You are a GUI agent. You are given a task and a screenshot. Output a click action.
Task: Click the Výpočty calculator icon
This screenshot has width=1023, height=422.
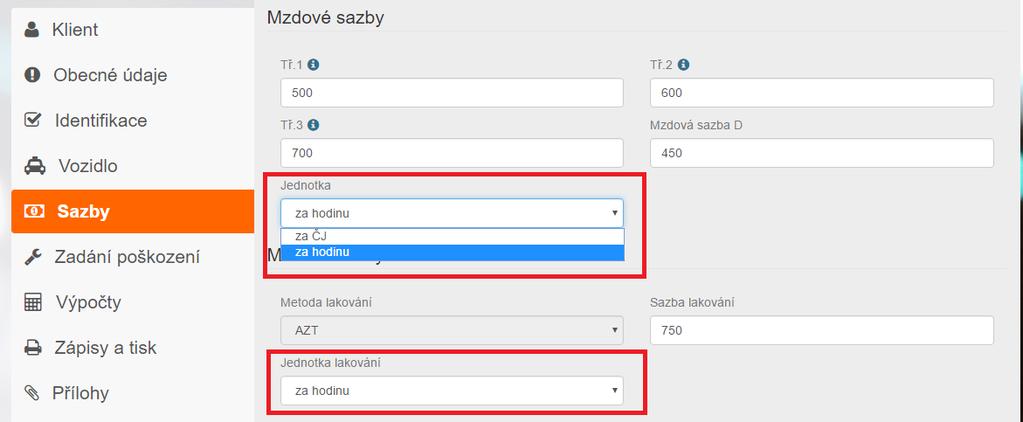click(x=33, y=303)
